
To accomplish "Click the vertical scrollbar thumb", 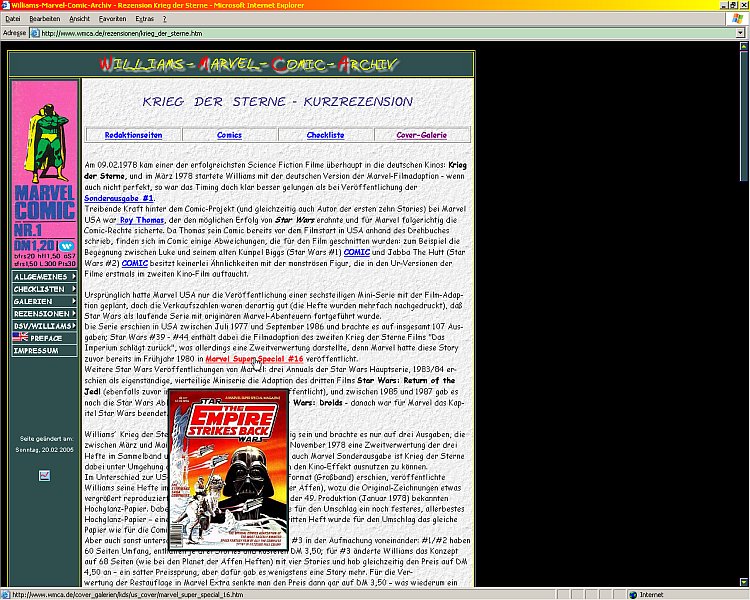I will [x=744, y=116].
